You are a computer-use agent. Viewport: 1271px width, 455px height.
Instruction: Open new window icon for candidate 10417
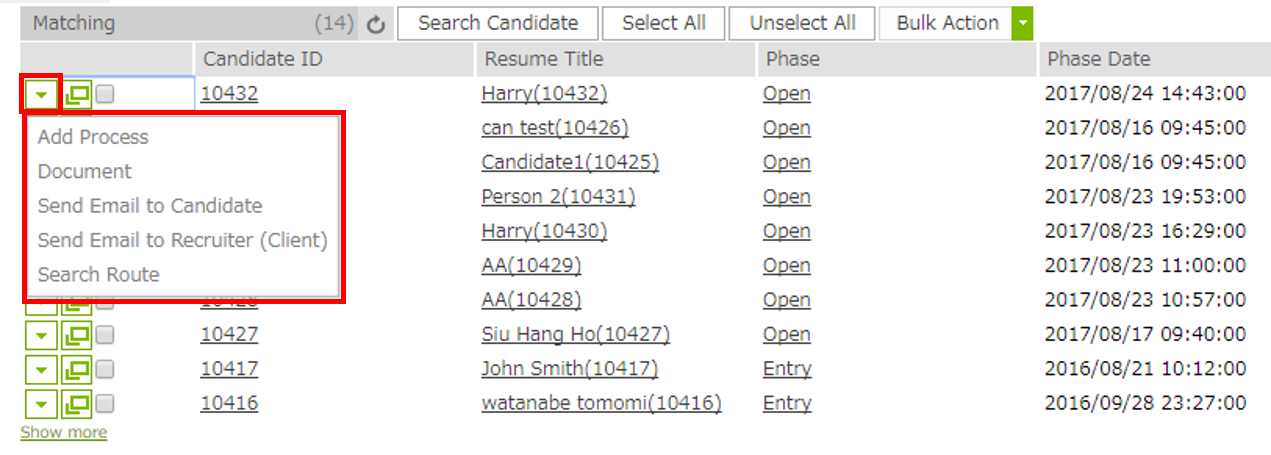click(x=77, y=370)
